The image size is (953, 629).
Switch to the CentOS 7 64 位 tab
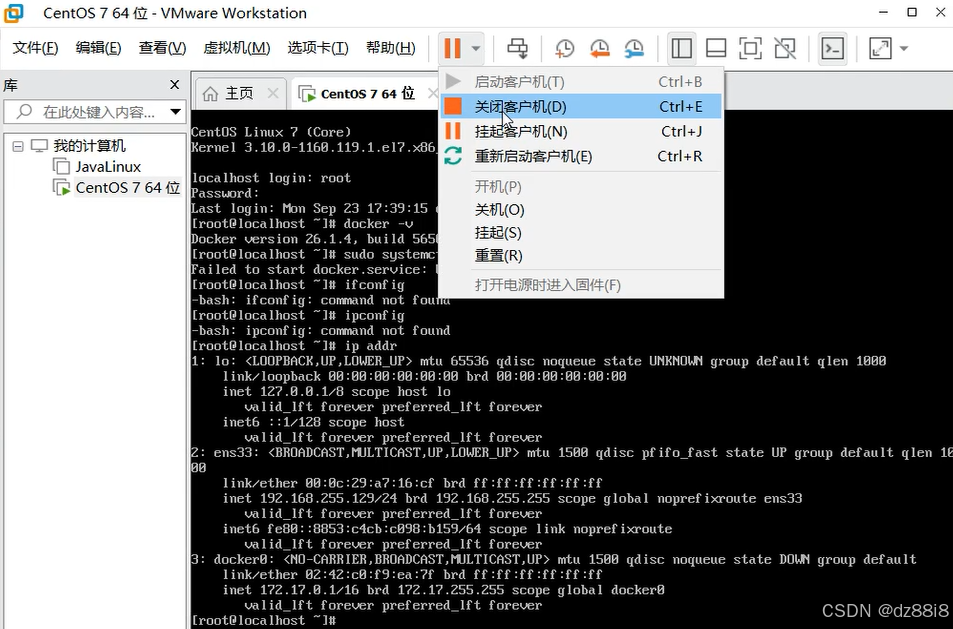point(367,94)
